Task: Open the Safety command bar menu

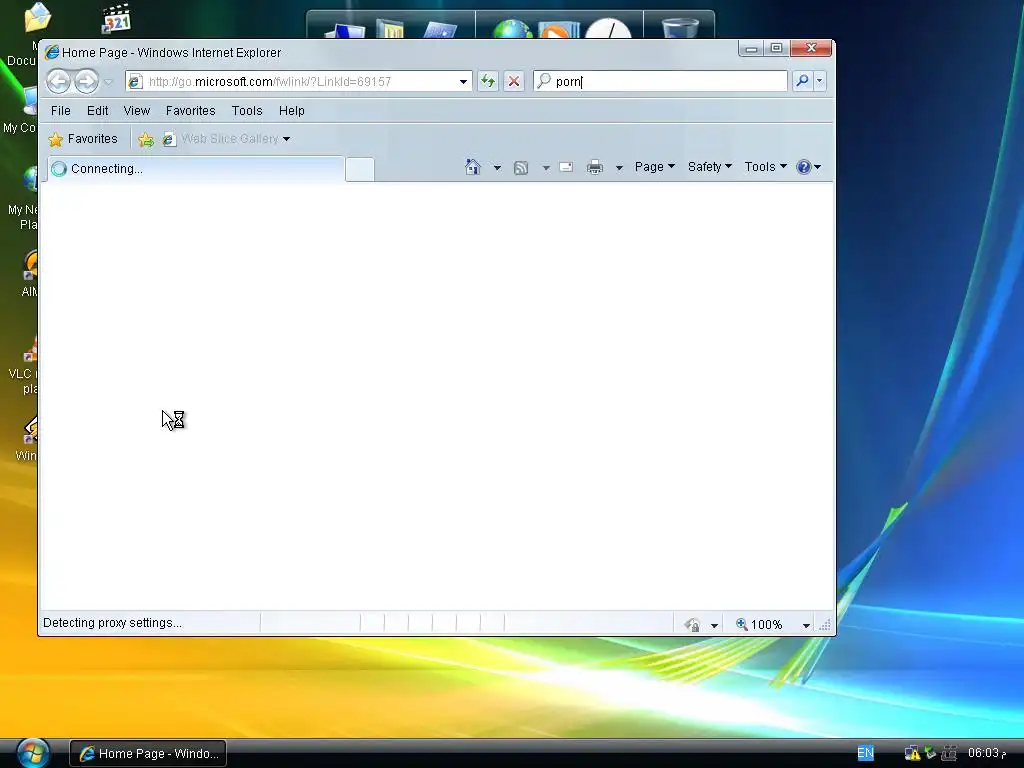Action: click(x=710, y=167)
